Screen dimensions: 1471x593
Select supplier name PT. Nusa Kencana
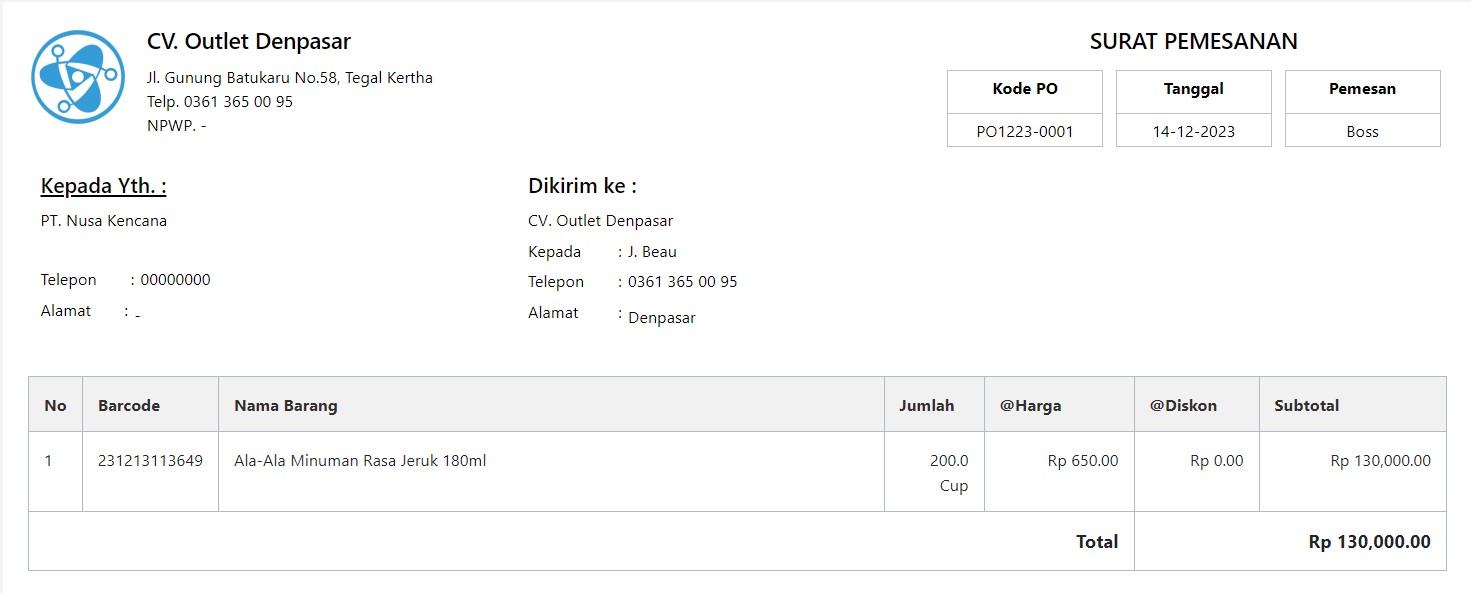104,221
